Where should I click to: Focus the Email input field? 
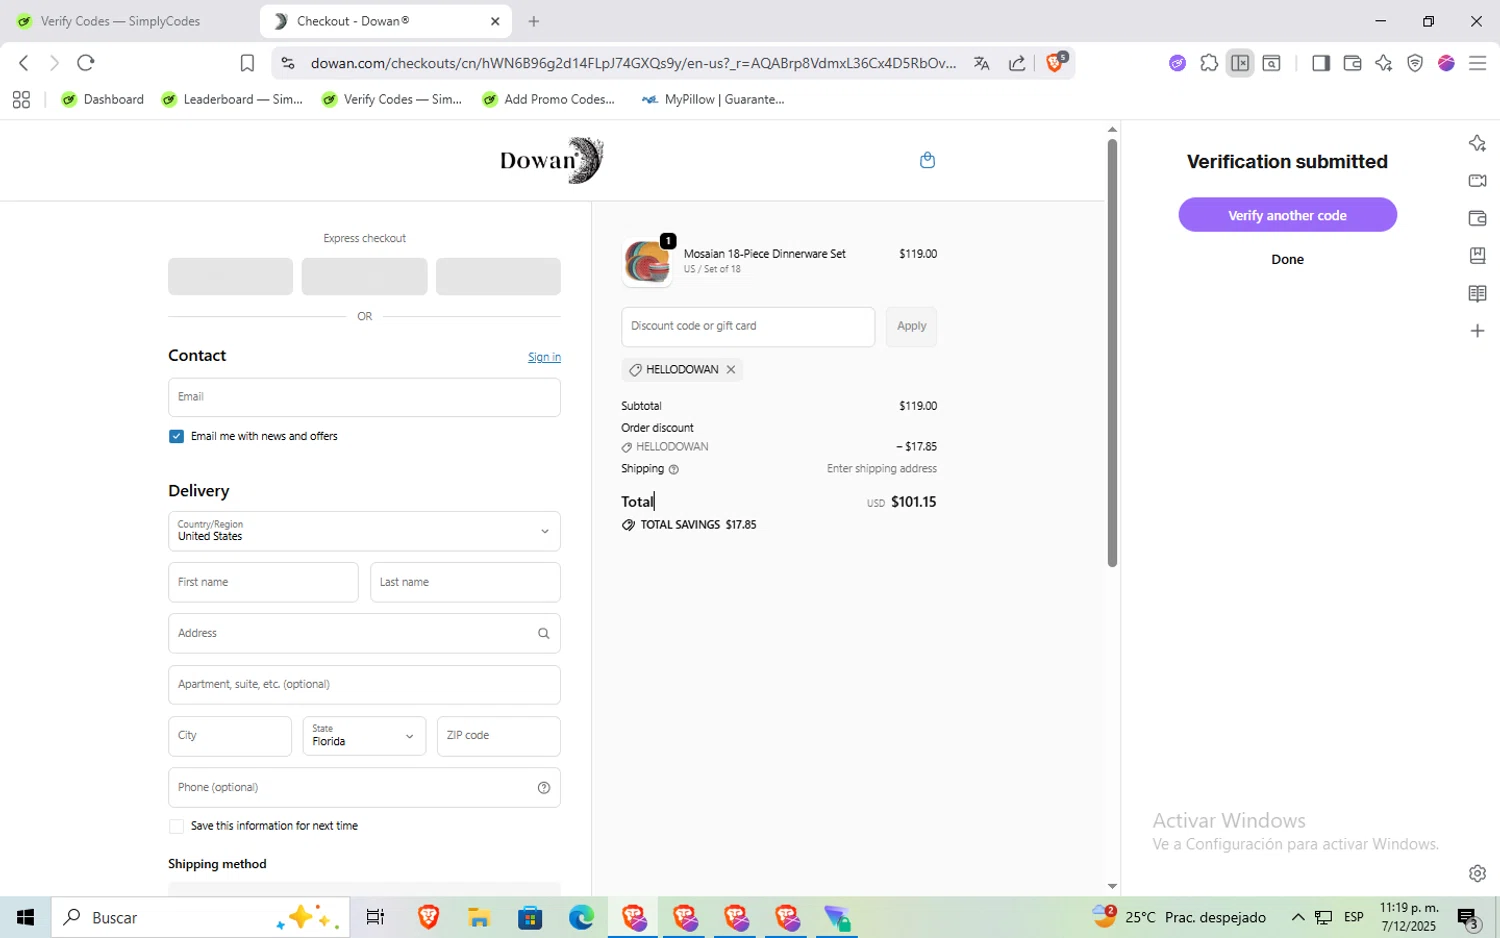pyautogui.click(x=364, y=397)
